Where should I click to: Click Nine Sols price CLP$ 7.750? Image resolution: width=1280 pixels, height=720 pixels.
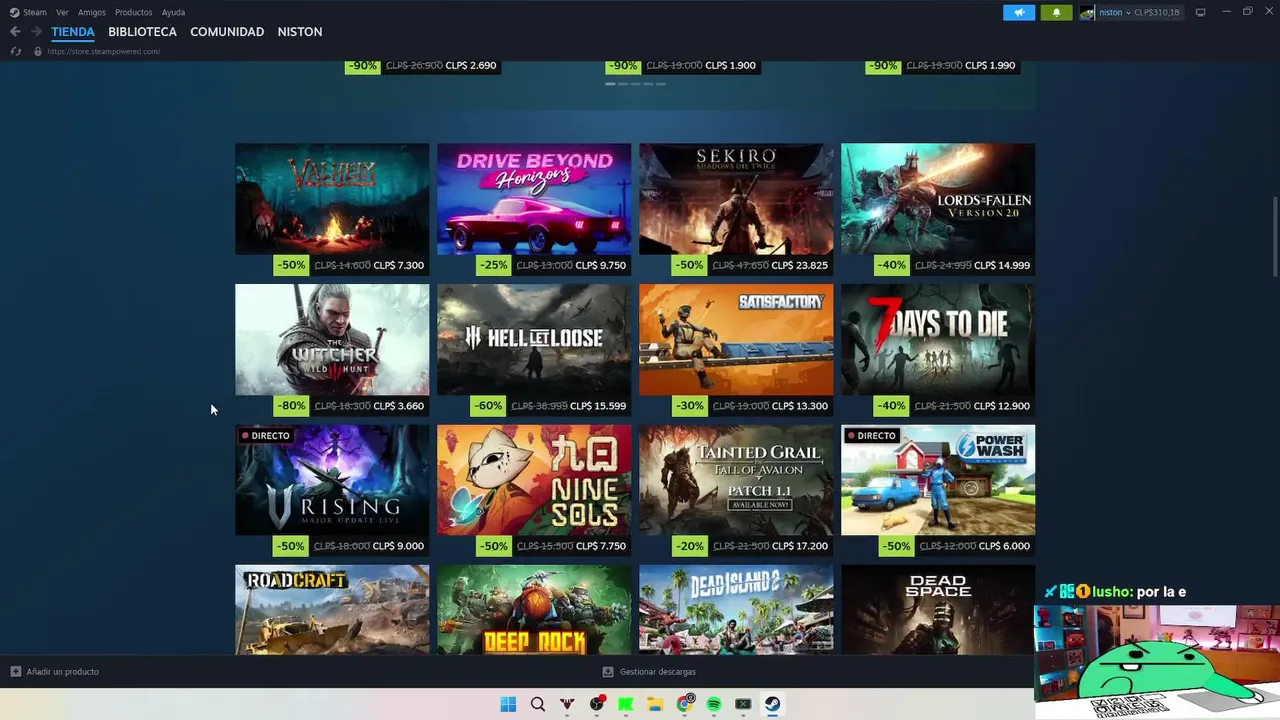[x=601, y=546]
